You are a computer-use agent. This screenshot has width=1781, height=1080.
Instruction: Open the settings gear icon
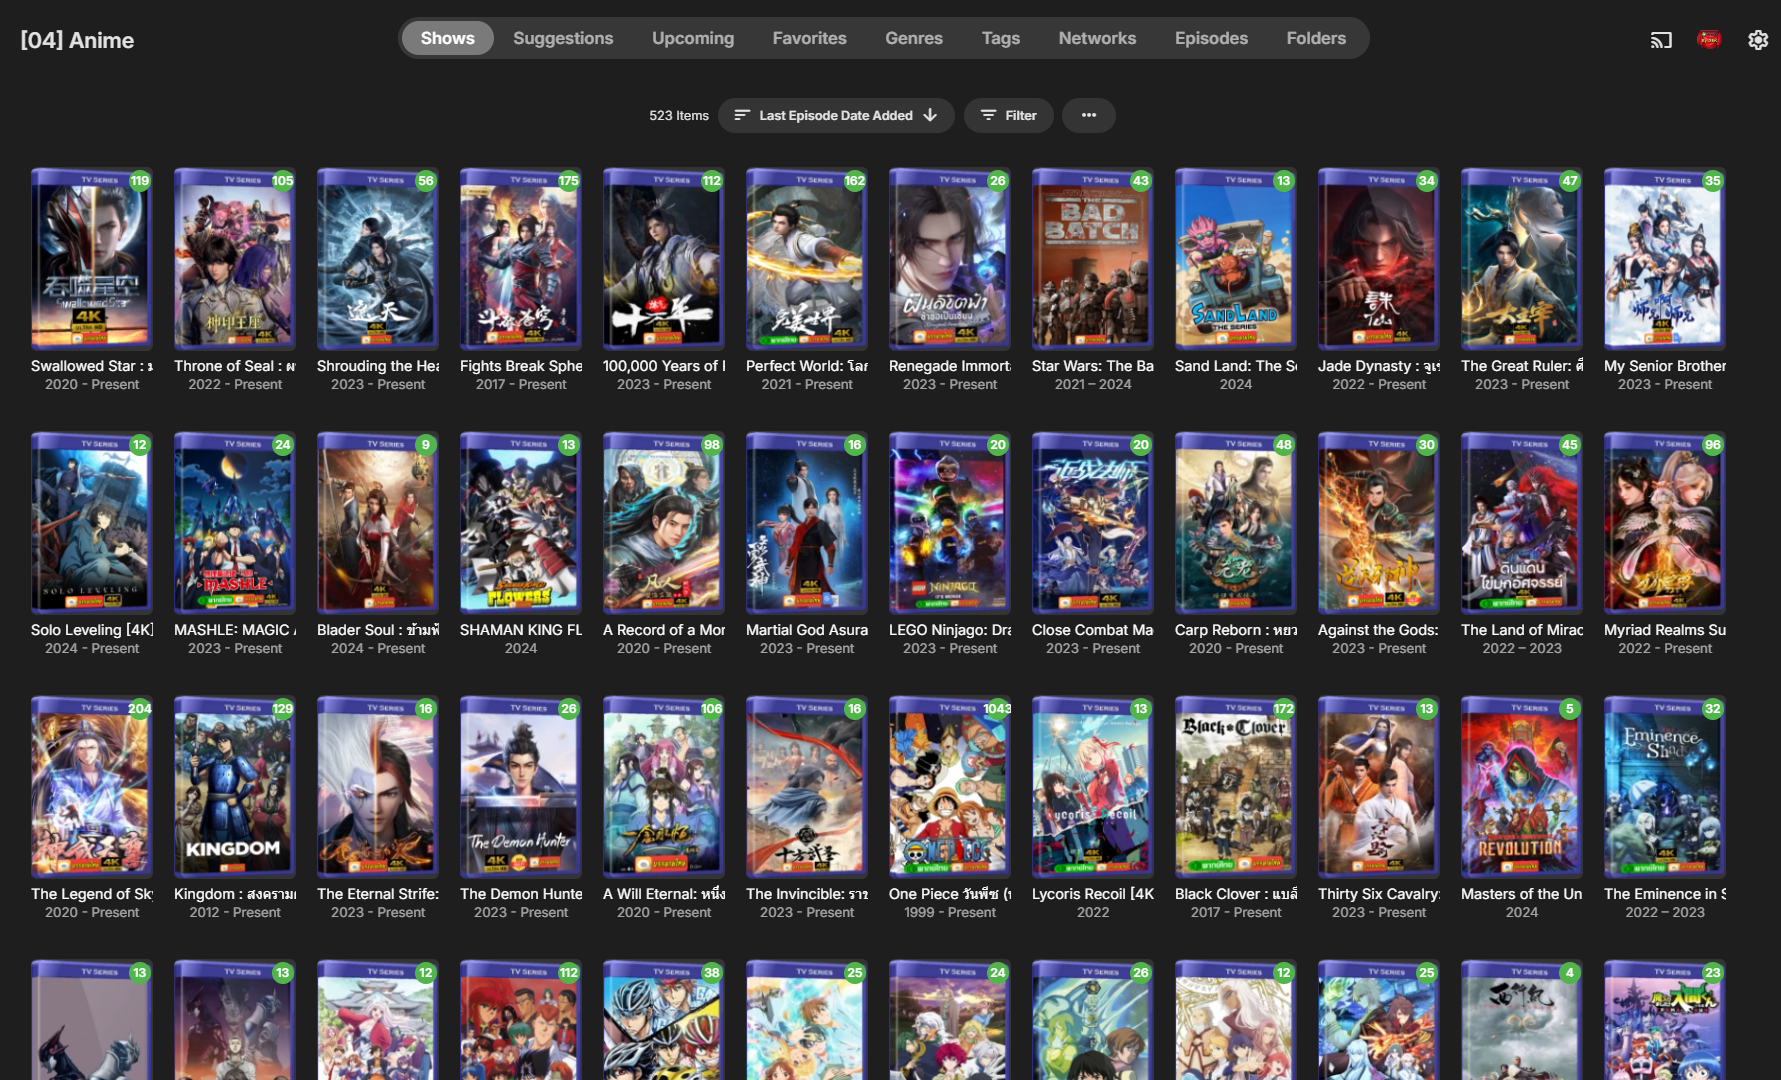click(x=1758, y=40)
